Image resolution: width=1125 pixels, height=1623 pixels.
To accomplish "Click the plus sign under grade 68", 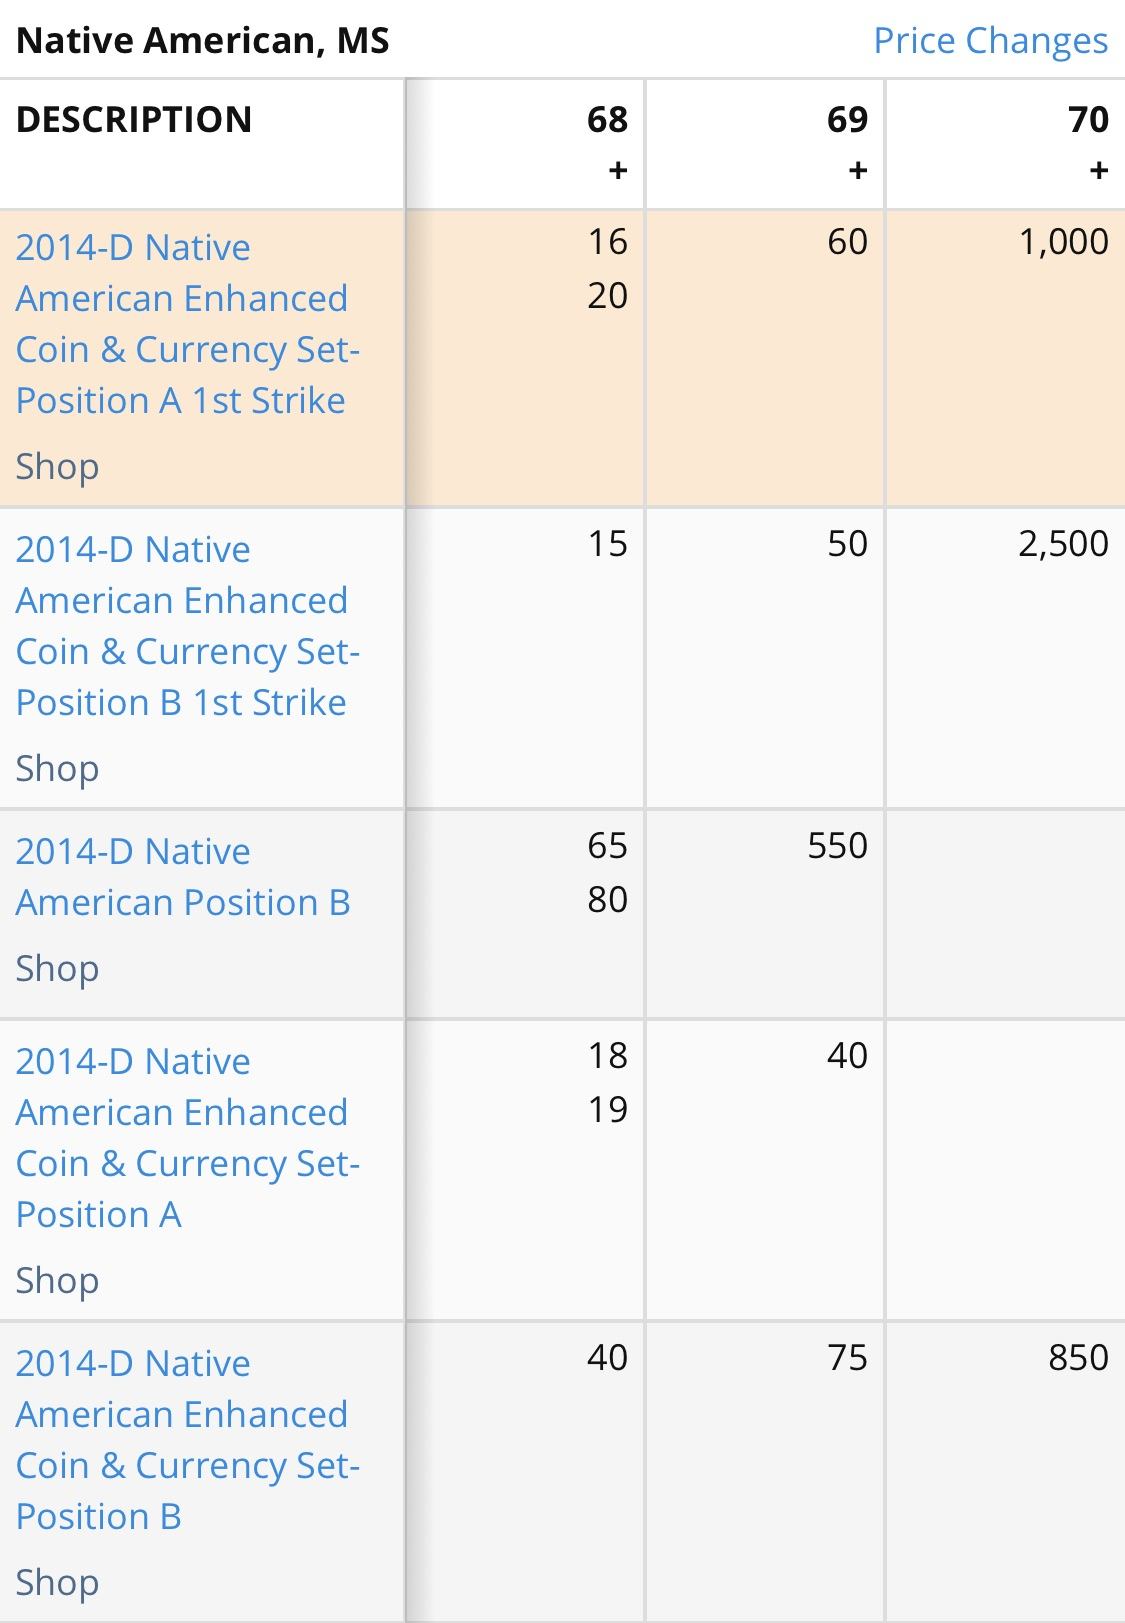I will [x=618, y=171].
